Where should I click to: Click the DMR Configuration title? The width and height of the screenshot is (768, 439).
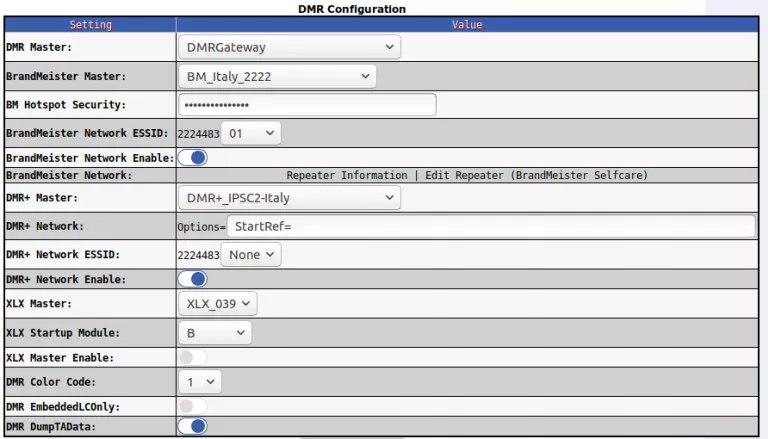(x=352, y=9)
